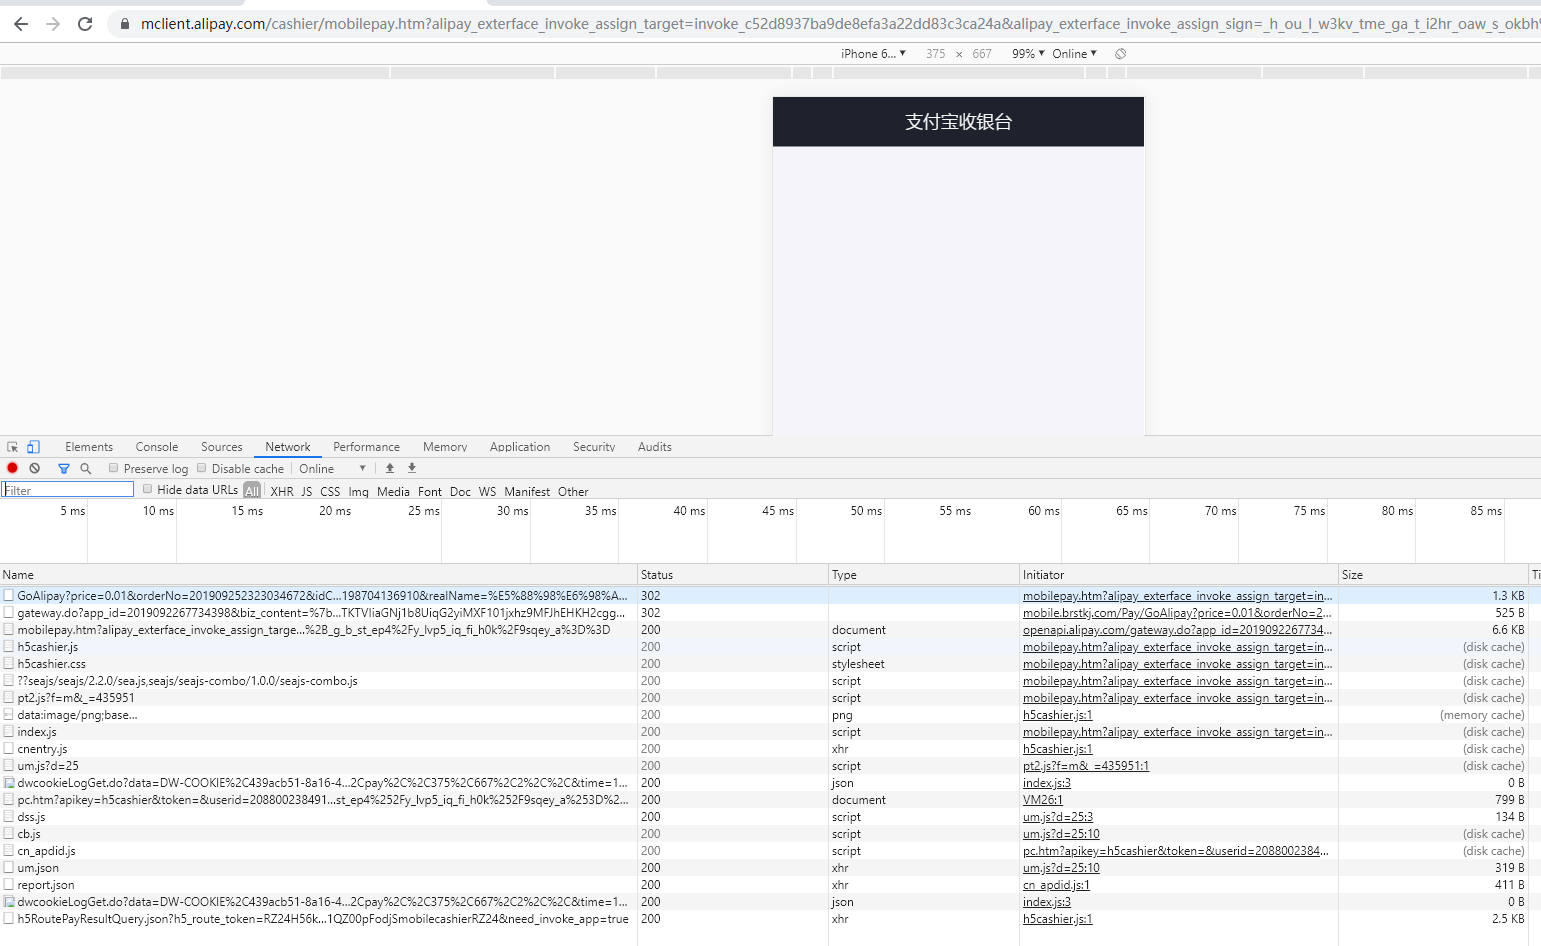This screenshot has width=1541, height=946.
Task: Export HAR file with download arrow
Action: coord(412,468)
